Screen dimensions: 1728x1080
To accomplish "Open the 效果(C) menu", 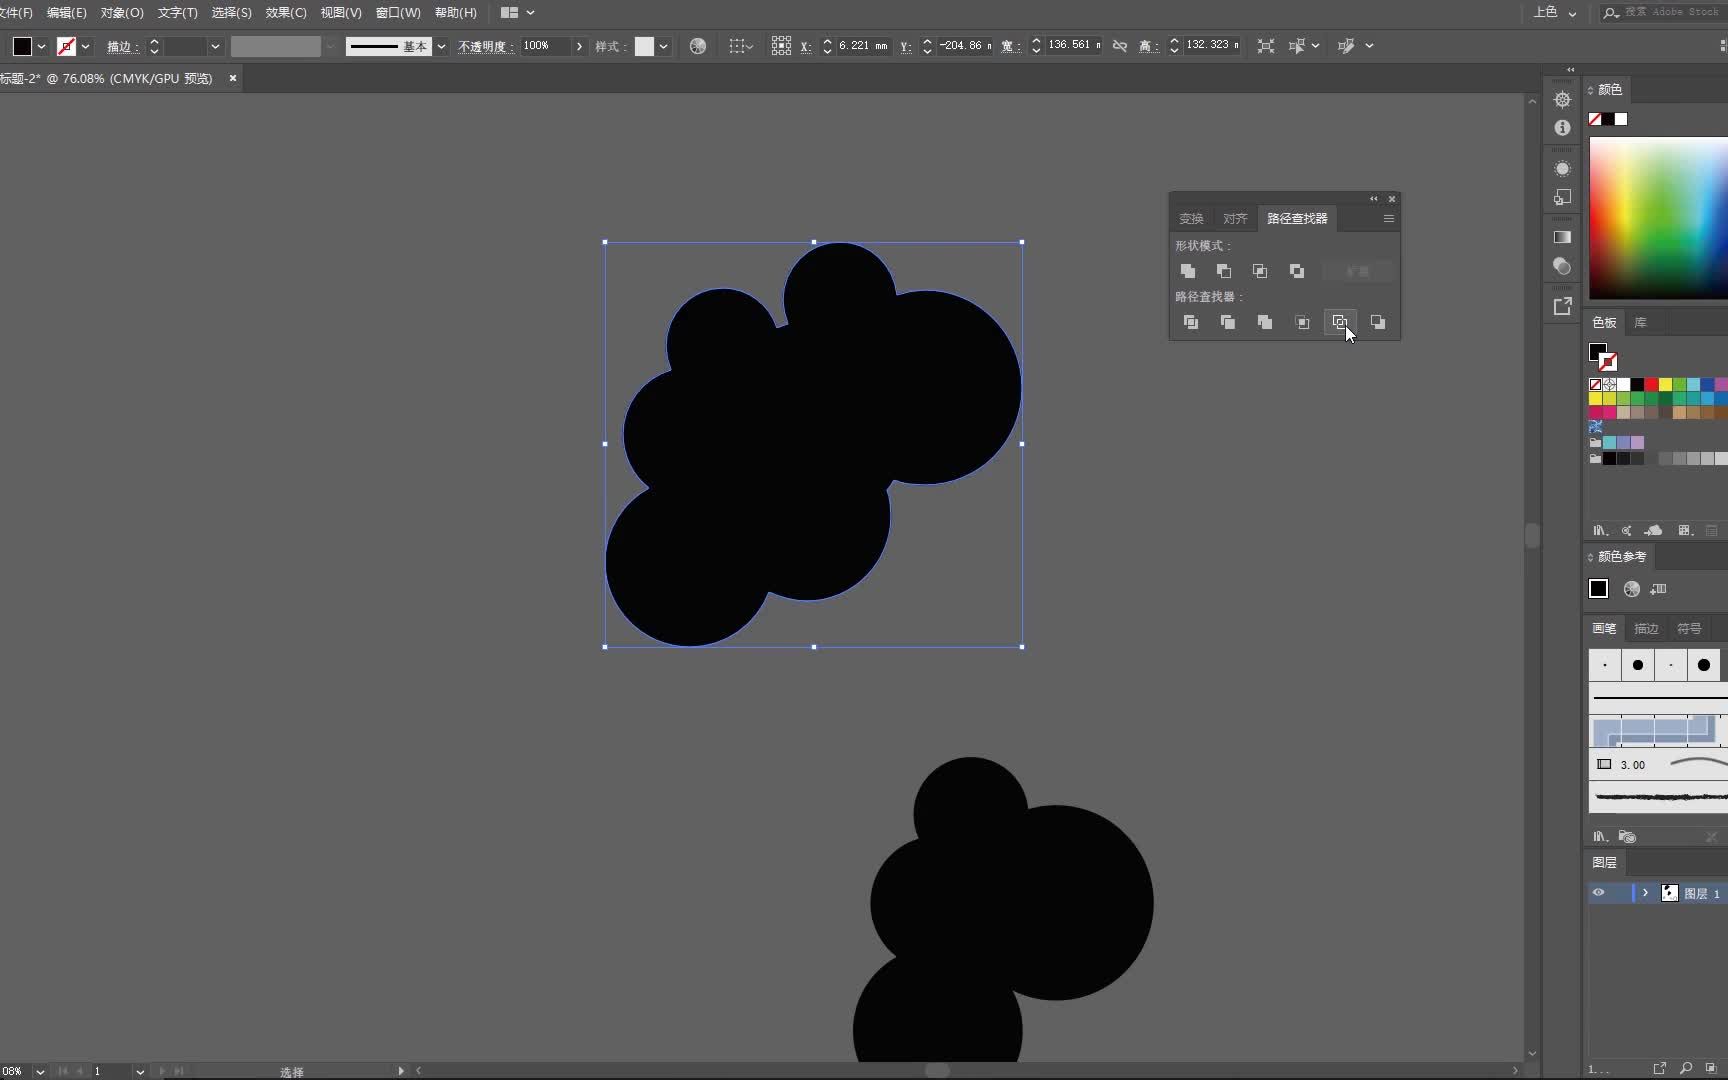I will pos(286,13).
